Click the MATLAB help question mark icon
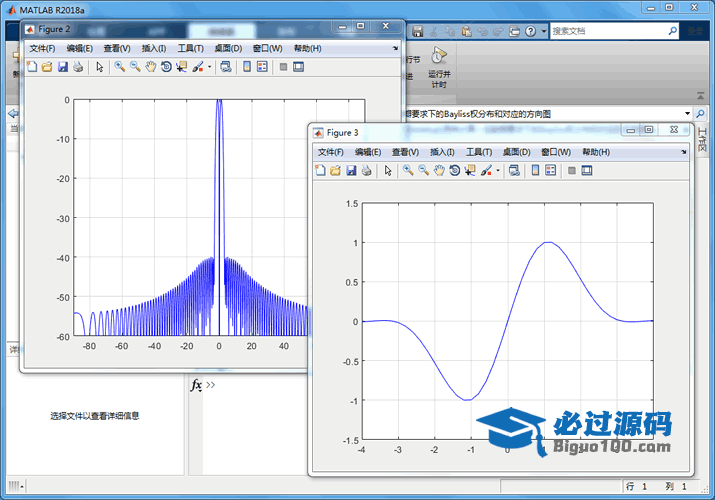 coord(530,32)
